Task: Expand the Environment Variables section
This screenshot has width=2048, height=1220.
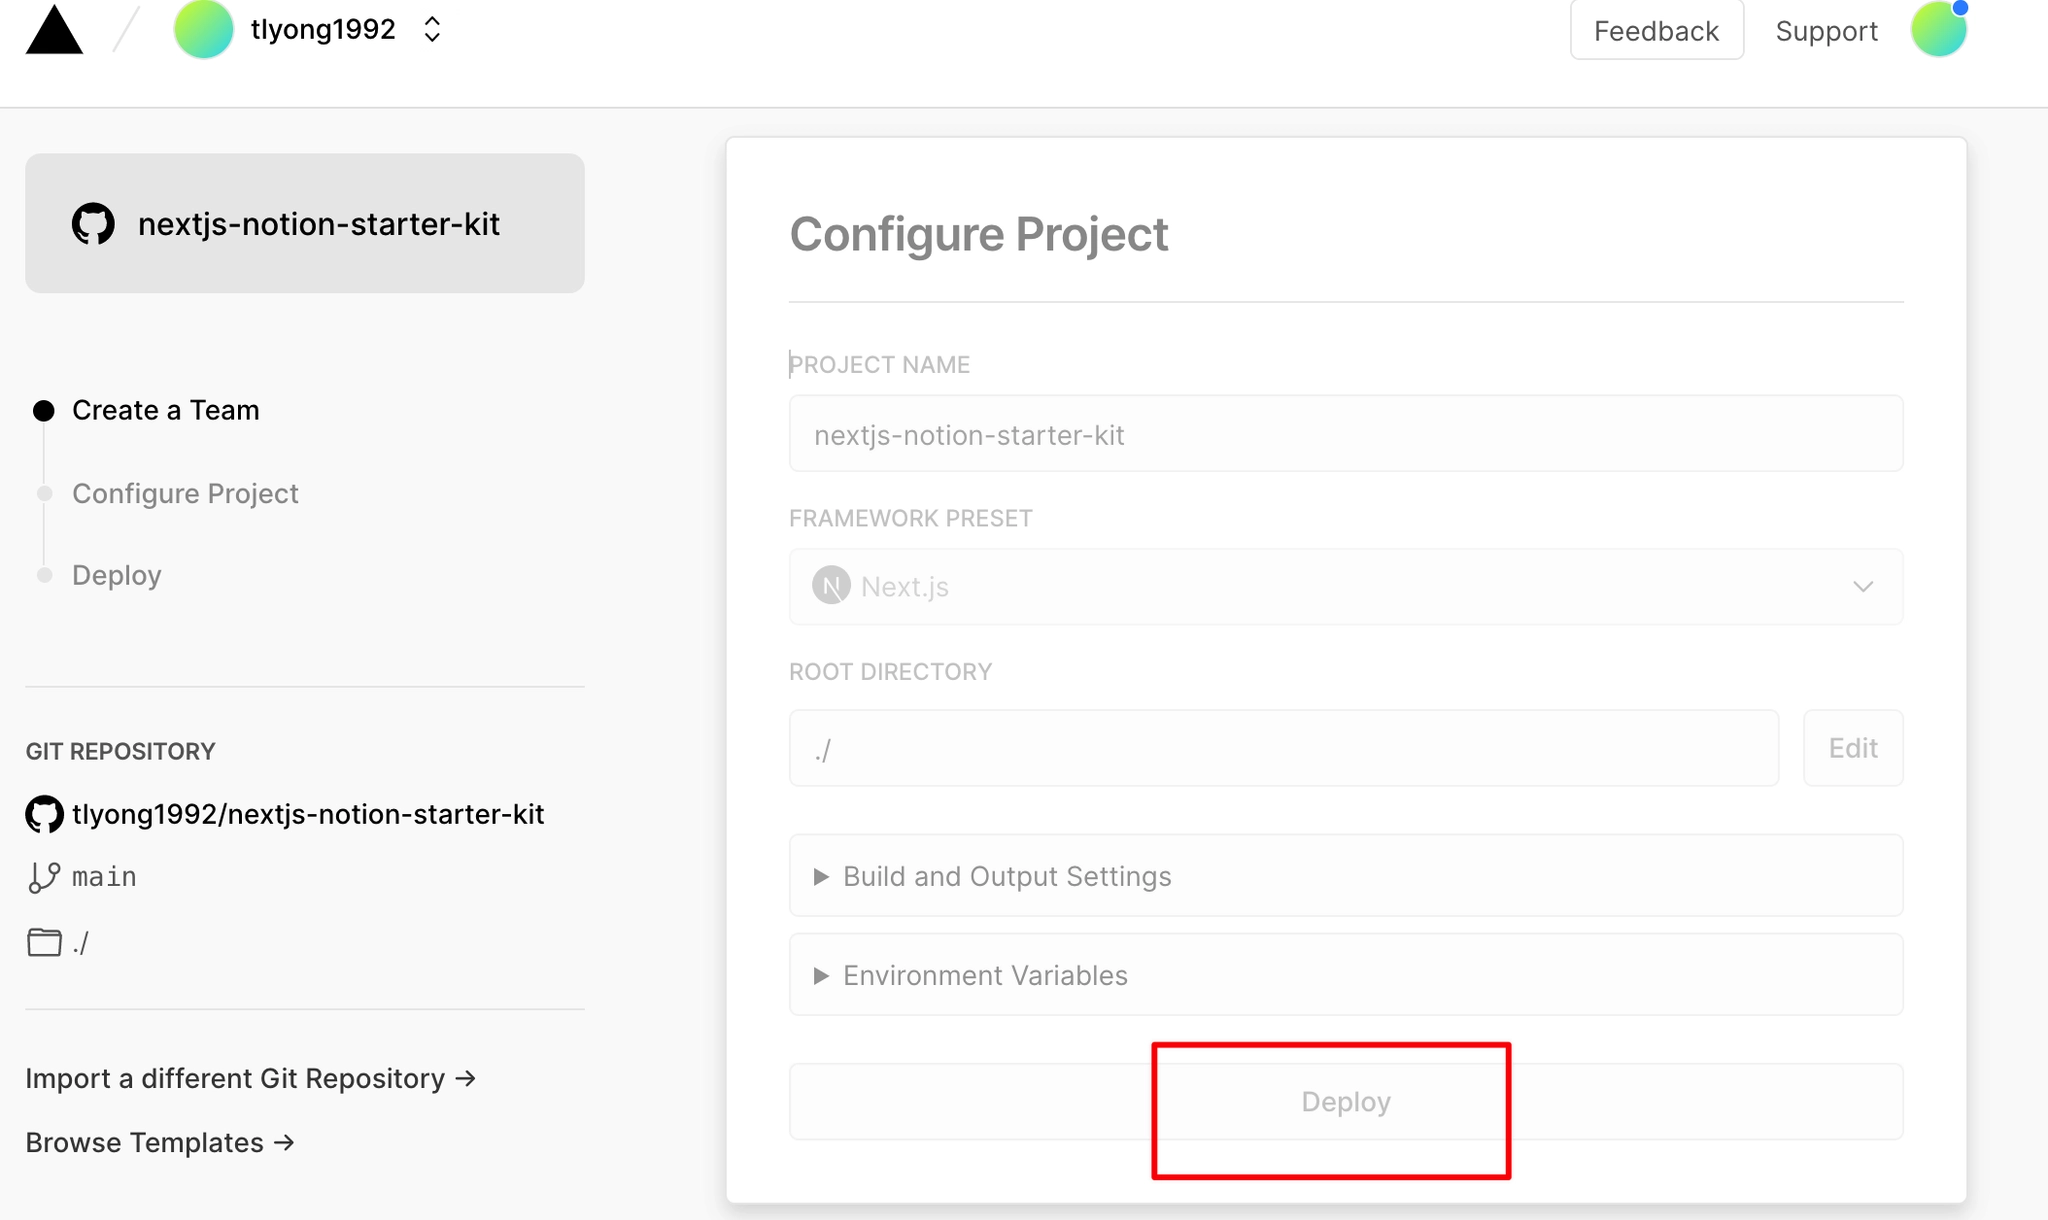Action: 1346,975
